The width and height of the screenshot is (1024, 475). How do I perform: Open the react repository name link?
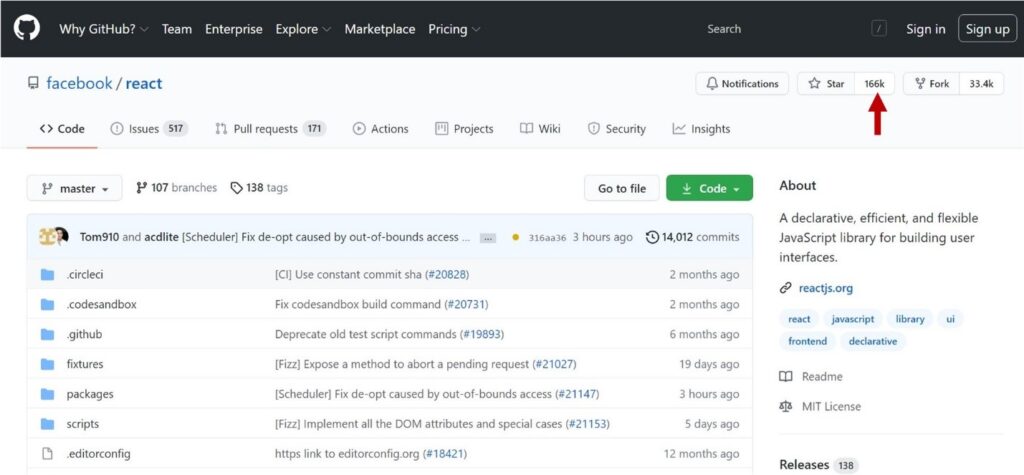tap(144, 84)
